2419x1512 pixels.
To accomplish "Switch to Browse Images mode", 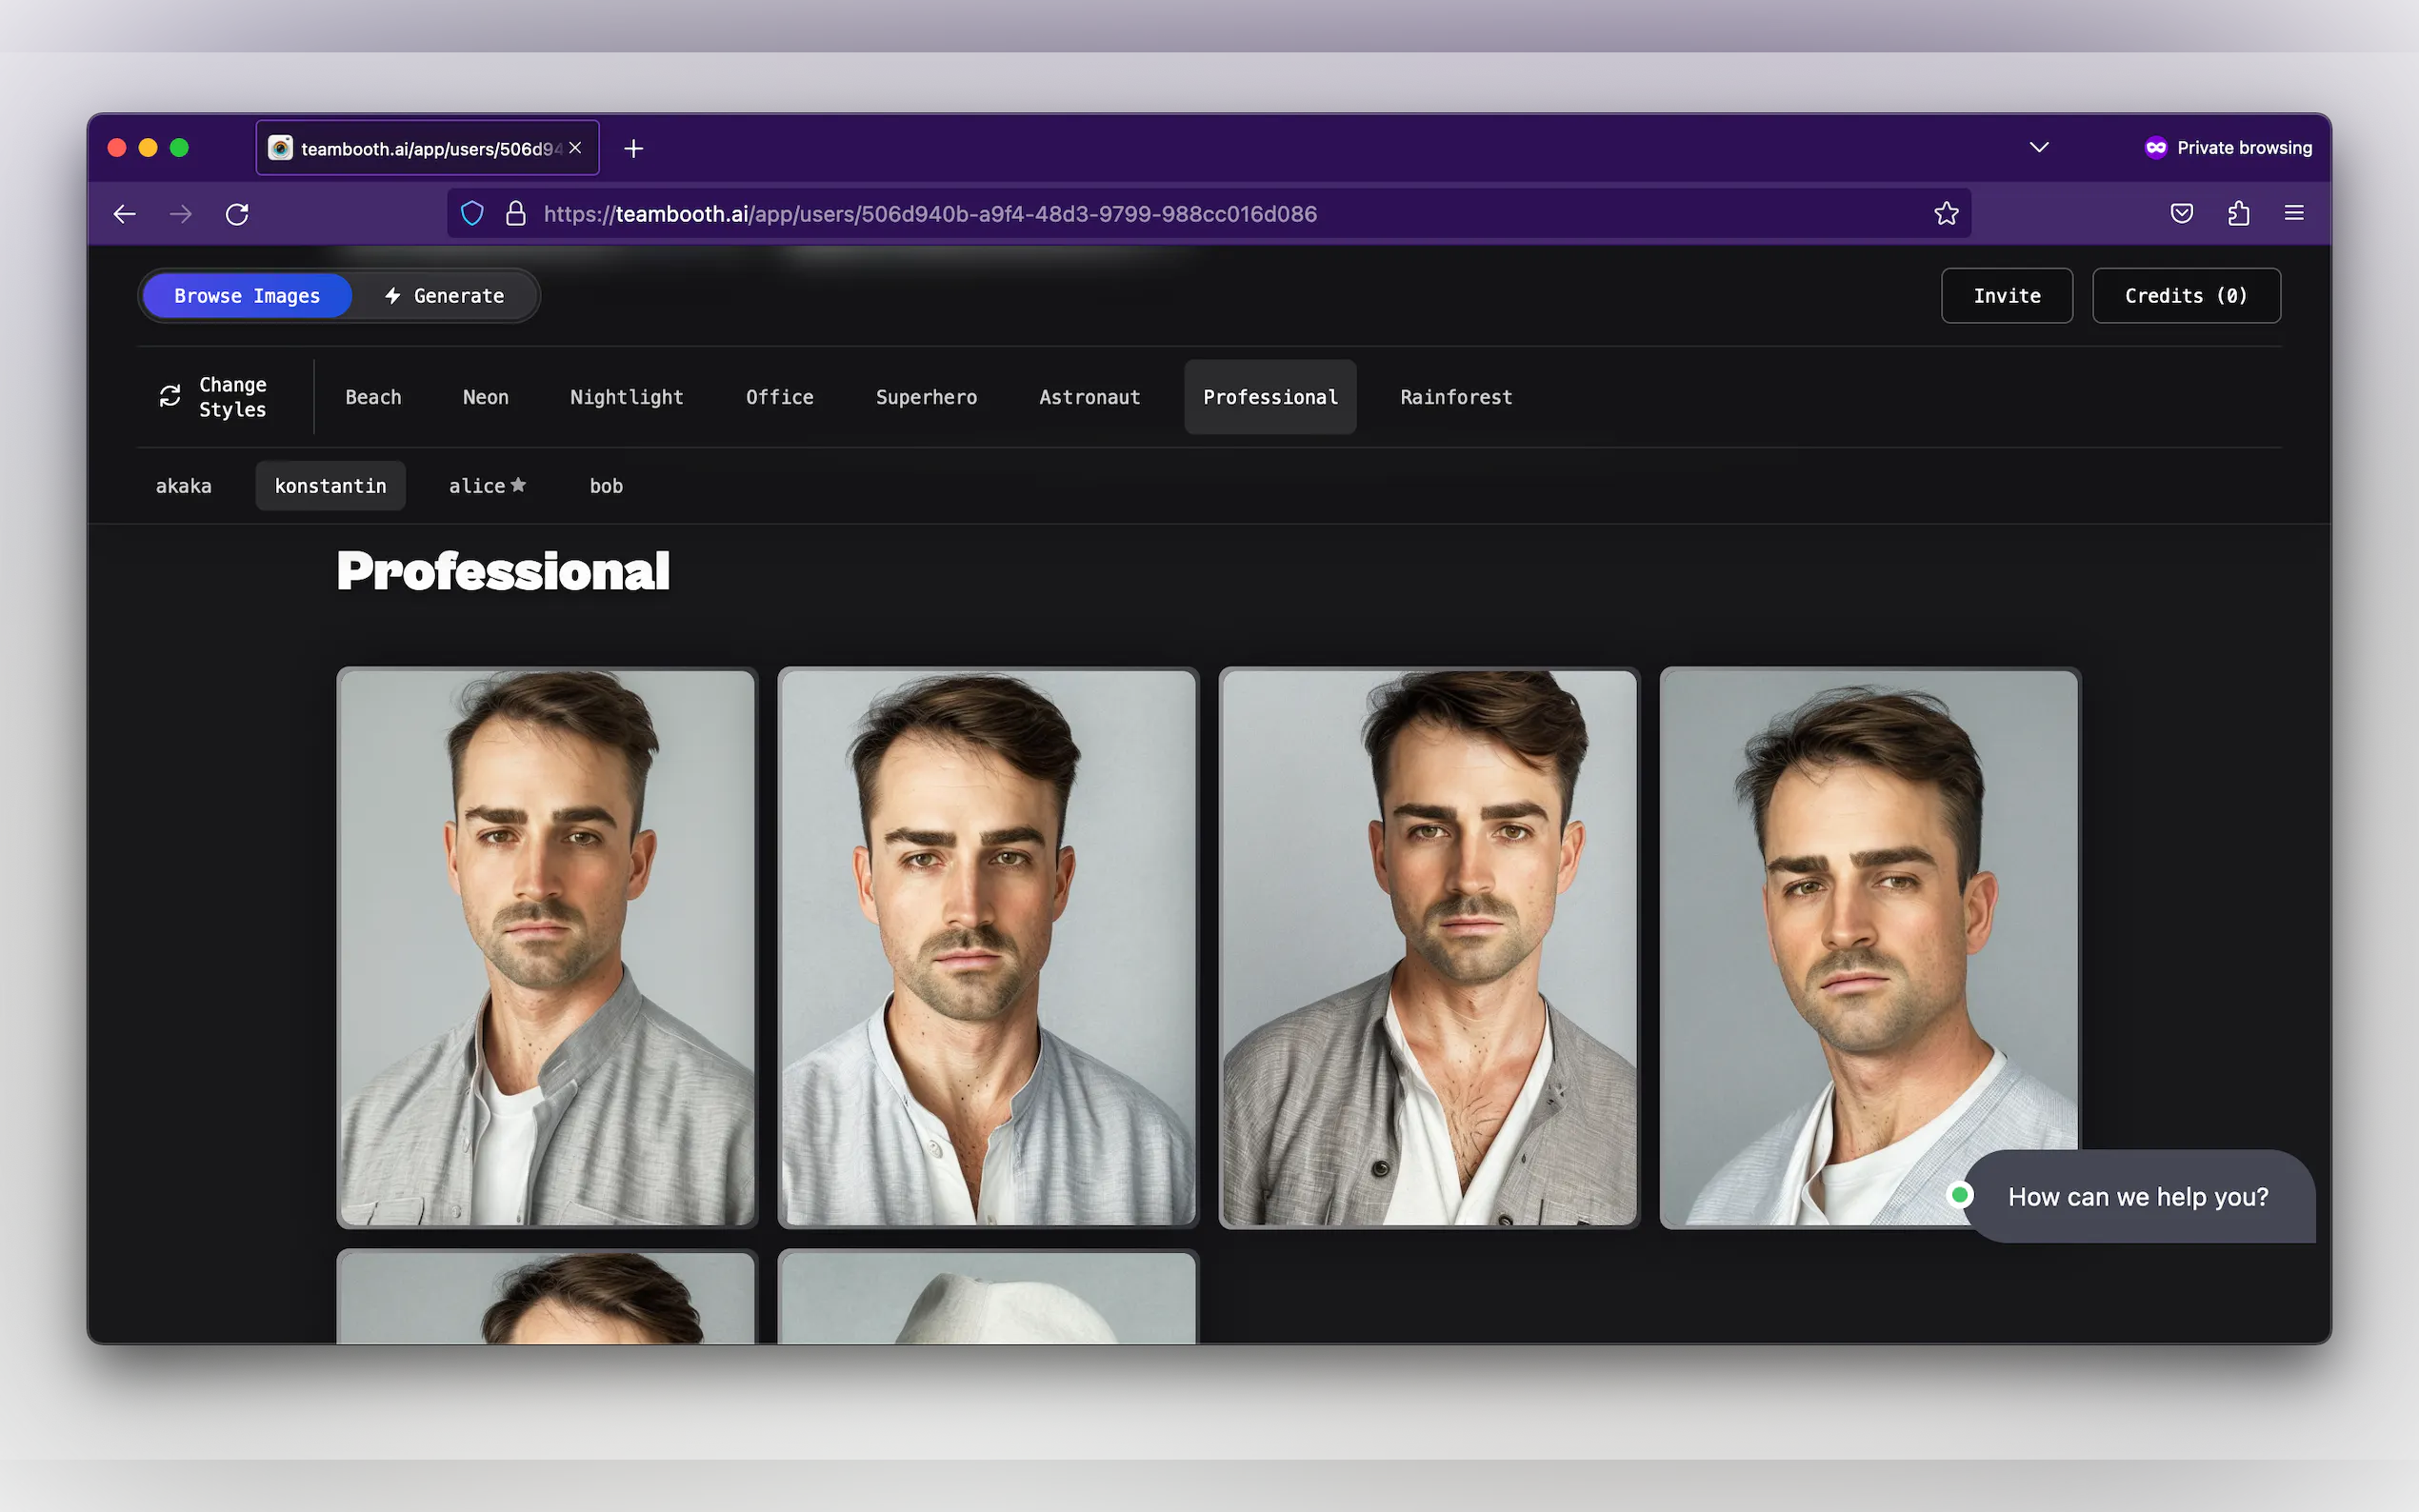I will [x=247, y=296].
